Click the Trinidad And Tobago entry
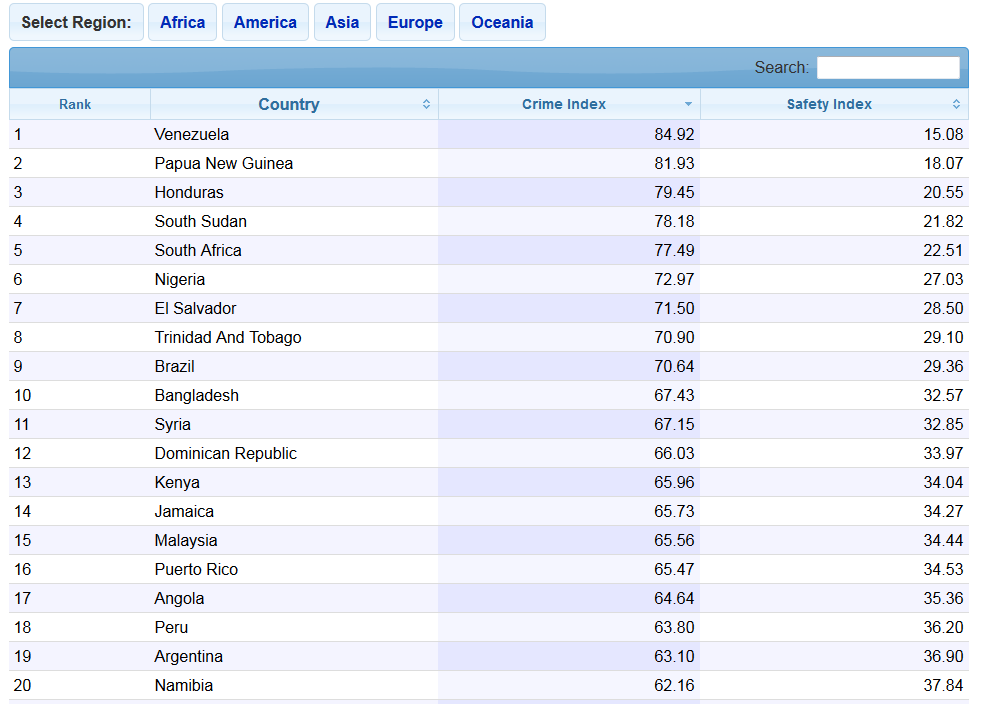The width and height of the screenshot is (988, 704). pyautogui.click(x=228, y=337)
